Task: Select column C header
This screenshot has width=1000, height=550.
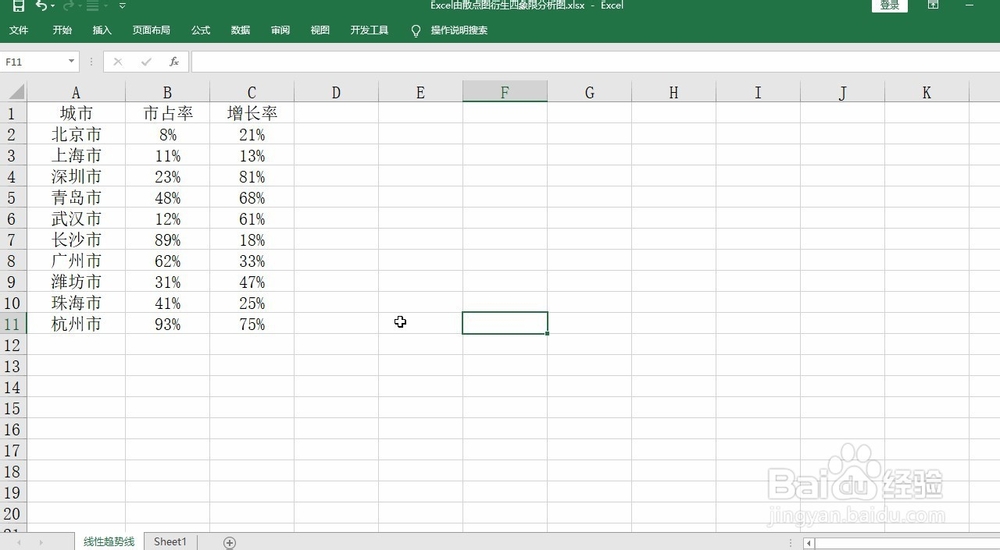Action: point(251,93)
